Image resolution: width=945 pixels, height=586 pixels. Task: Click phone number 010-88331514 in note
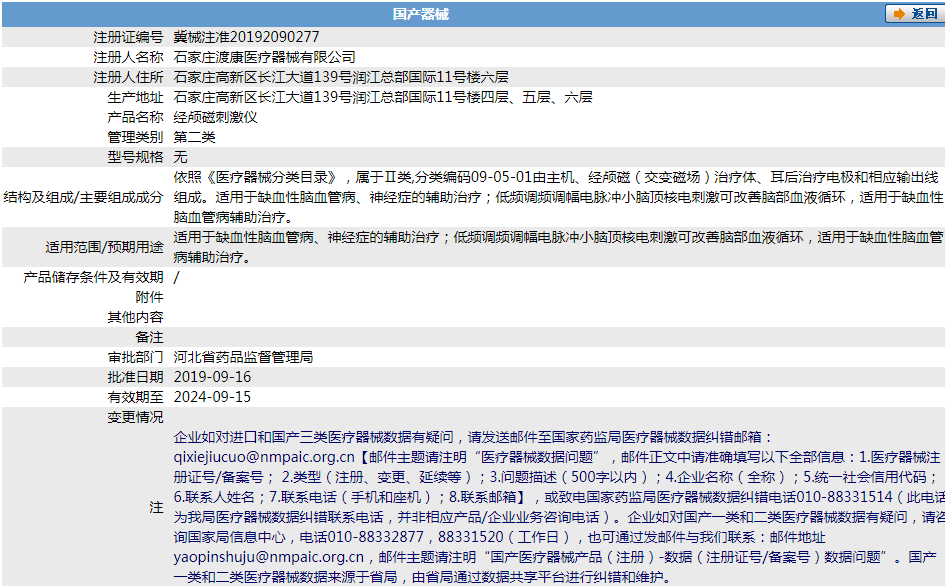pyautogui.click(x=844, y=497)
